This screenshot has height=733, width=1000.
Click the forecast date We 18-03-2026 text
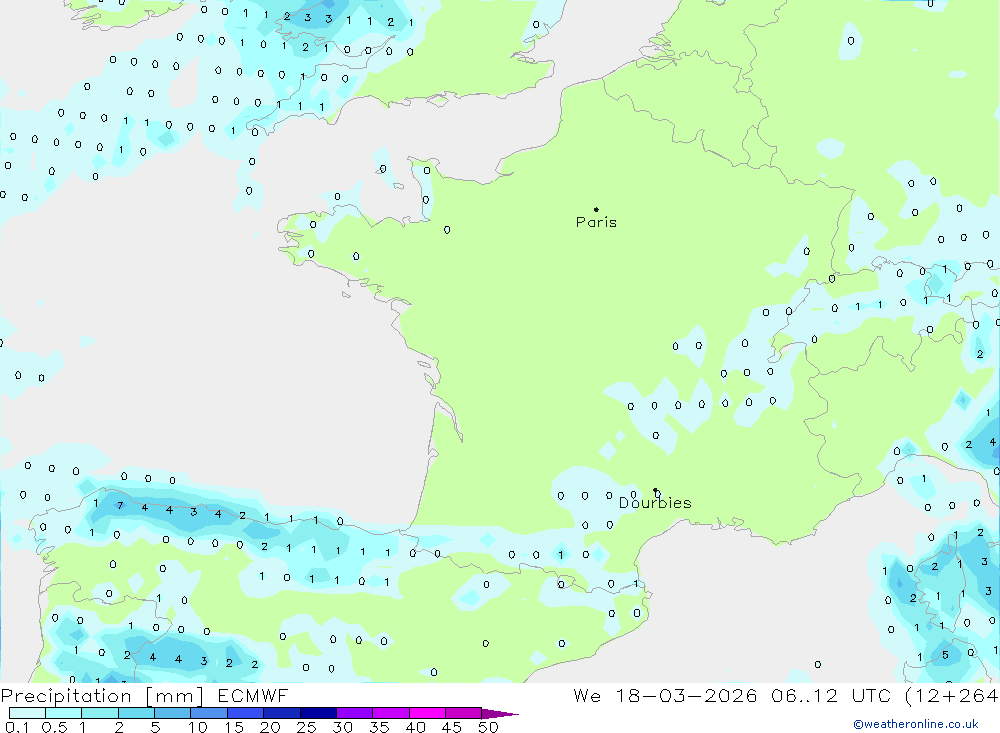point(665,696)
